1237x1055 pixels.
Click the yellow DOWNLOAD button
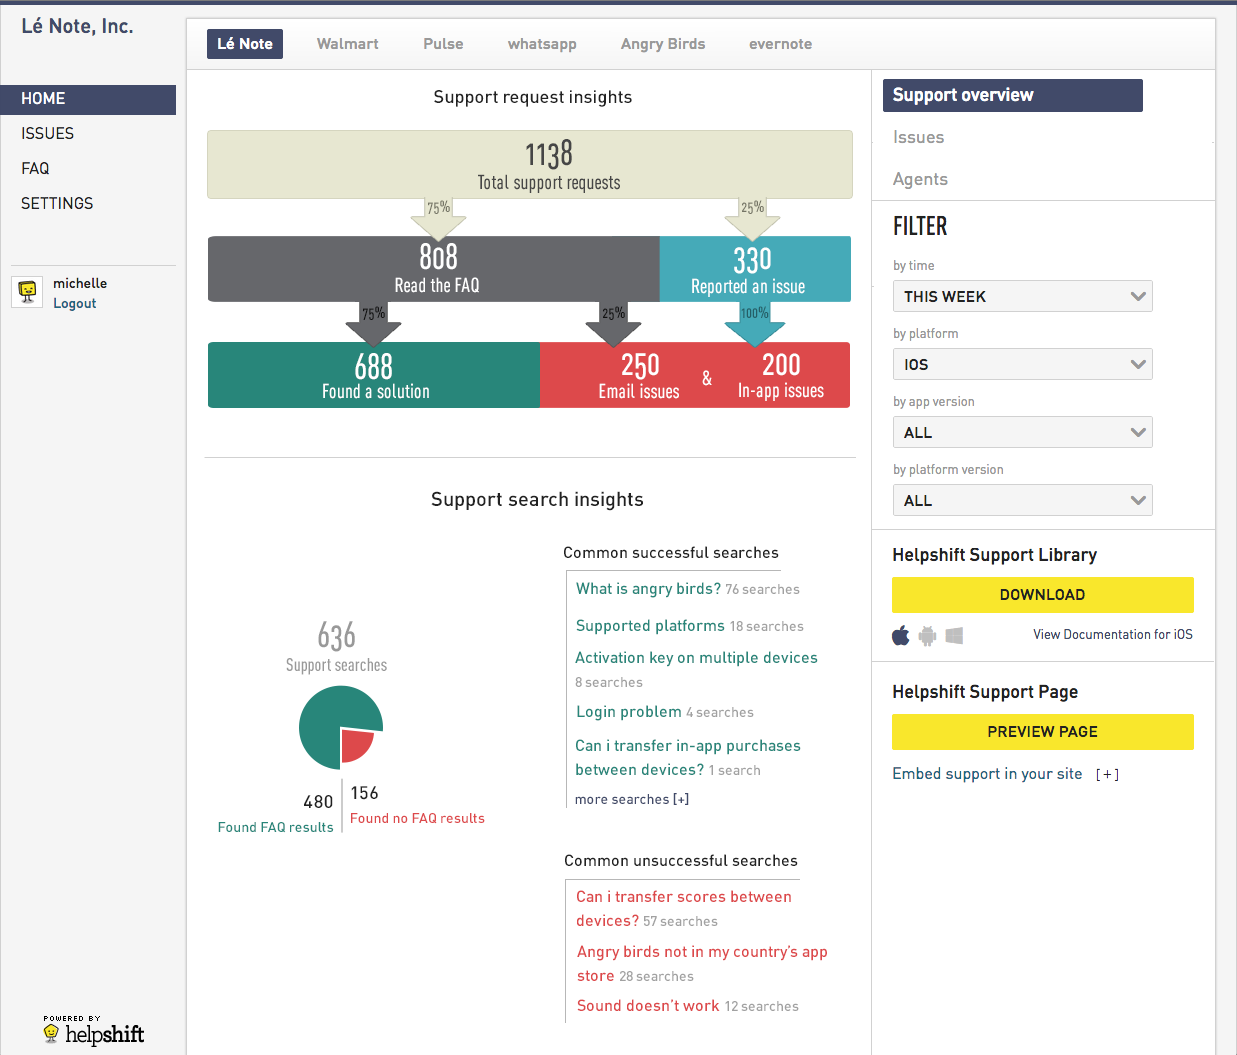pyautogui.click(x=1042, y=595)
